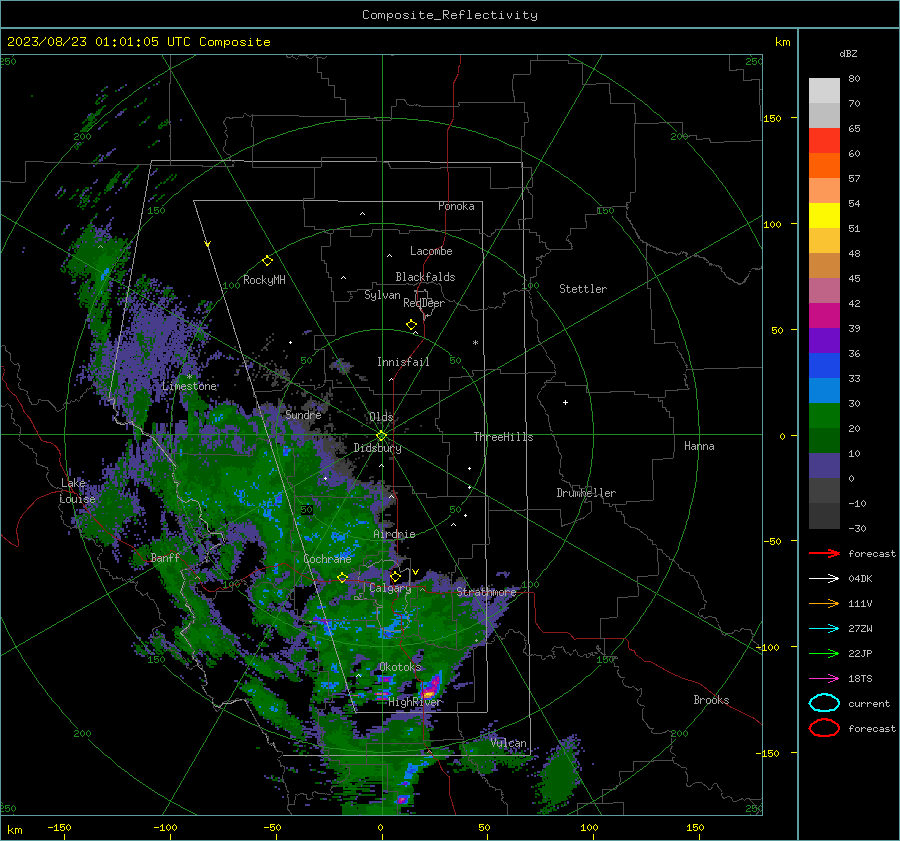Viewport: 900px width, 841px height.
Task: Click the Sylvan label
Action: click(382, 295)
